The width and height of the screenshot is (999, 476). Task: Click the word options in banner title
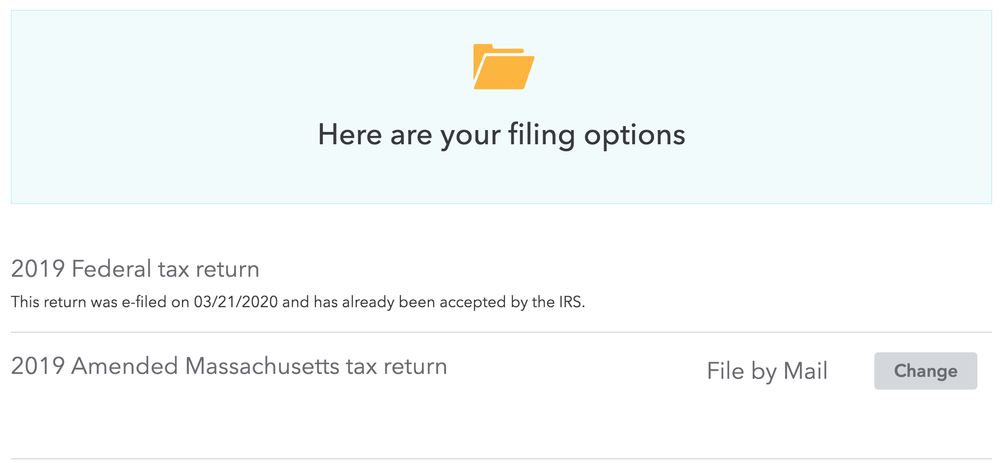pyautogui.click(x=634, y=134)
